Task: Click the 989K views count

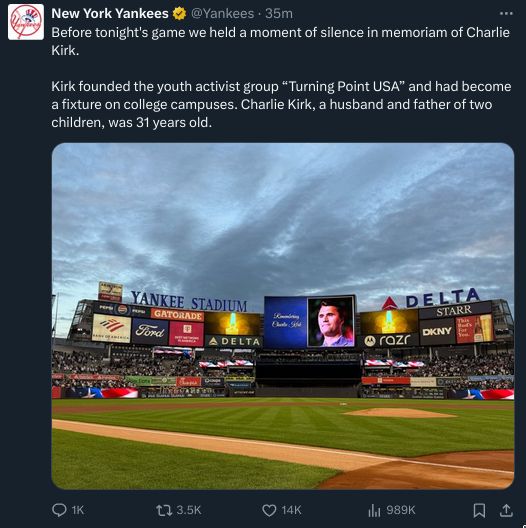Action: (x=401, y=510)
